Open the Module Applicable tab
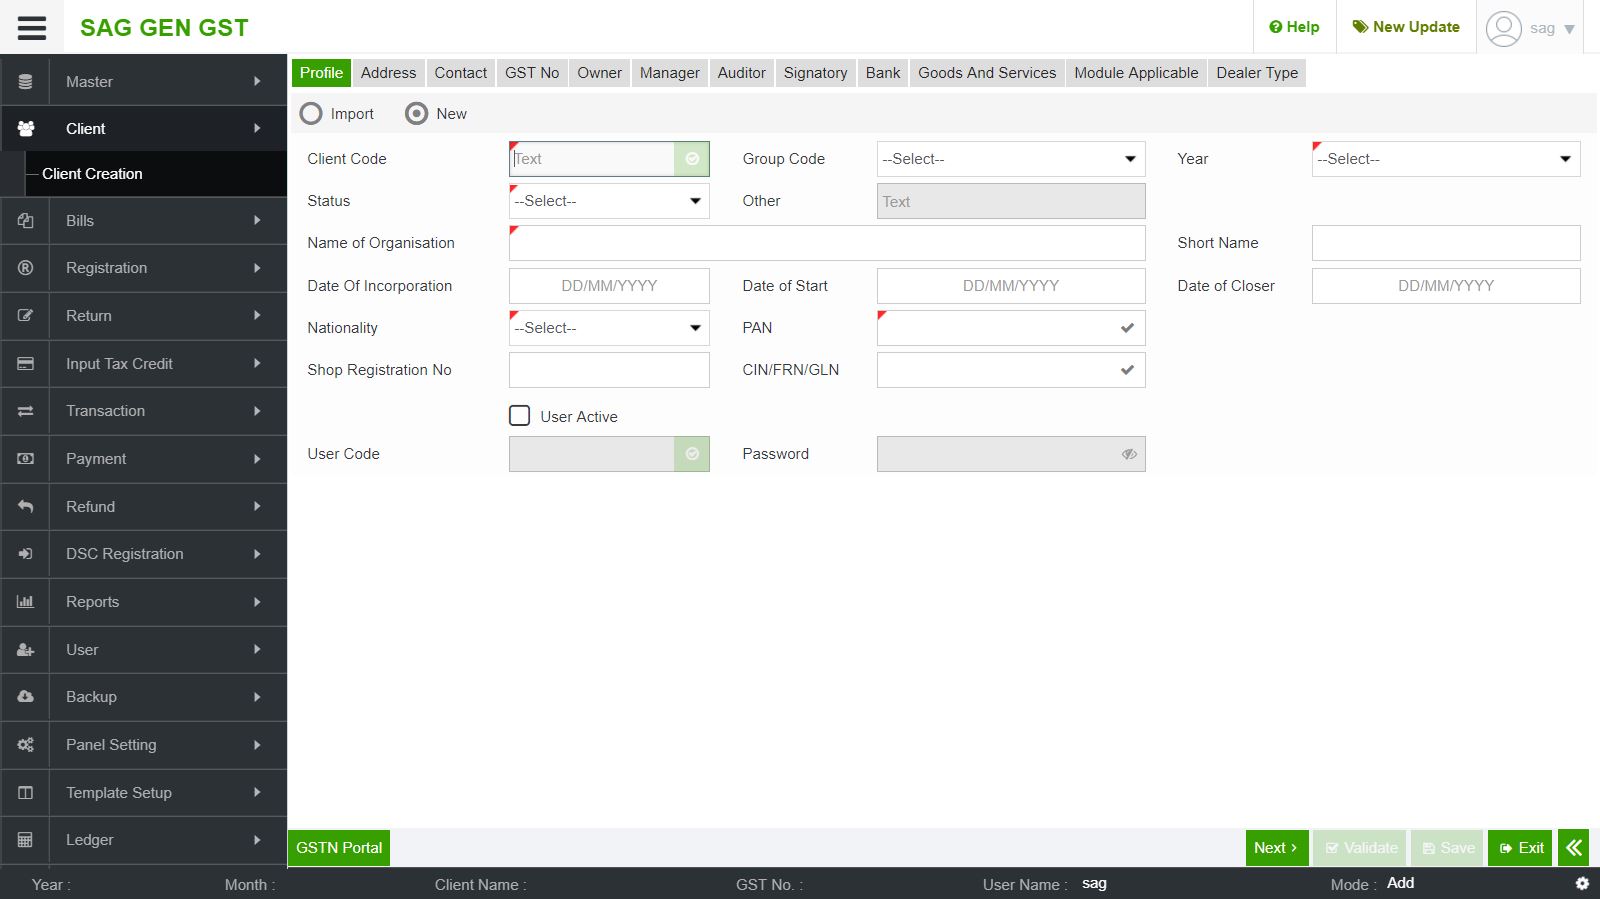Screen dimensions: 1600x899 click(1136, 73)
